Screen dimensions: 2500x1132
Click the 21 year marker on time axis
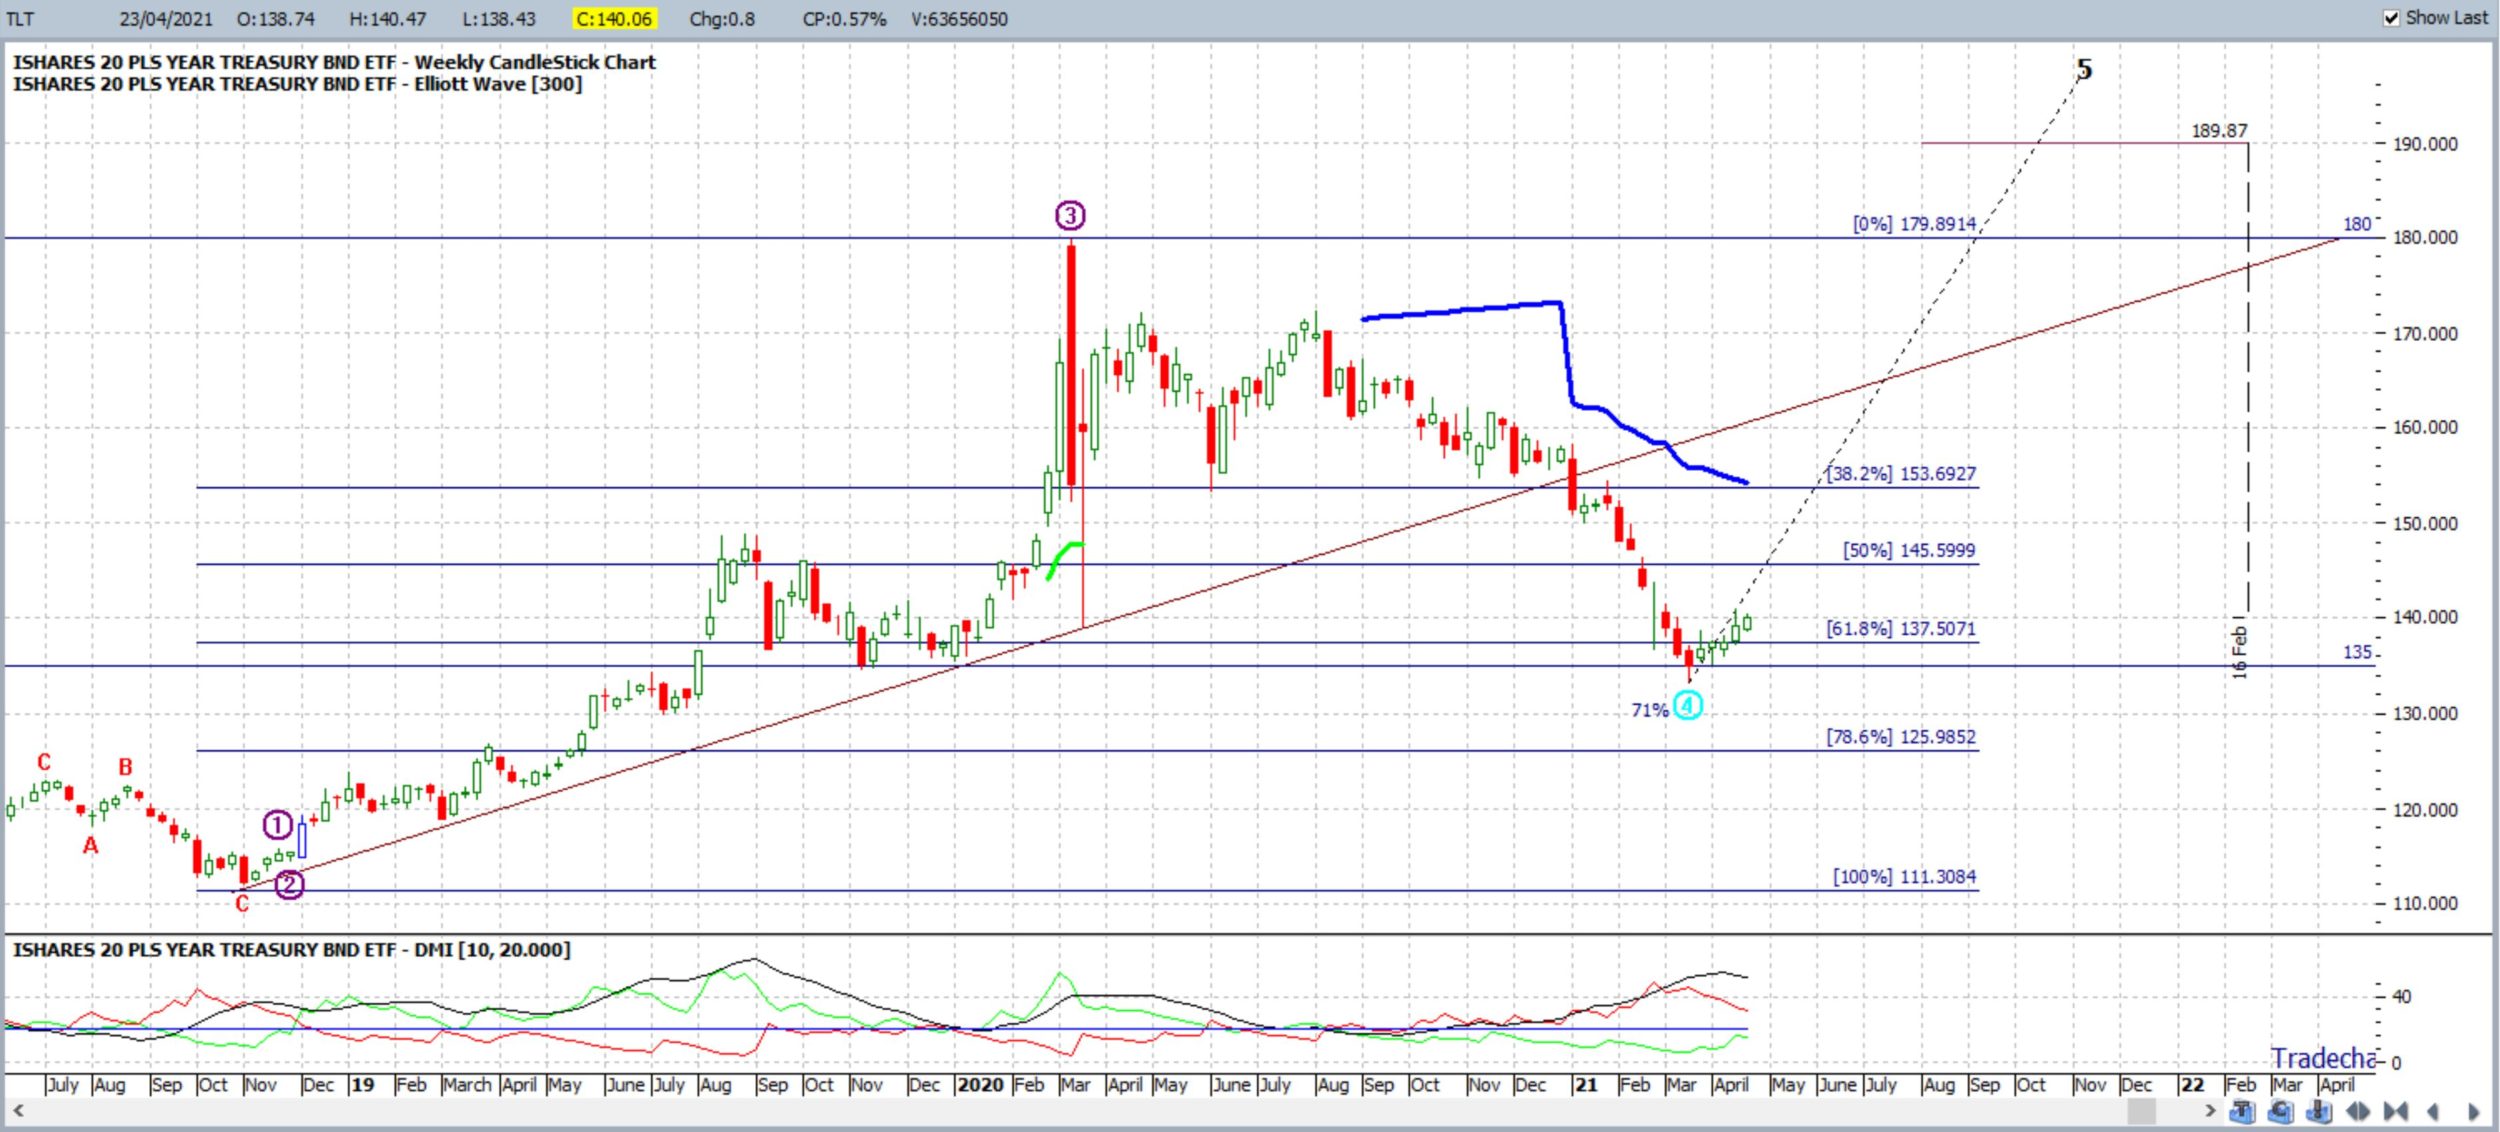tap(1586, 1085)
